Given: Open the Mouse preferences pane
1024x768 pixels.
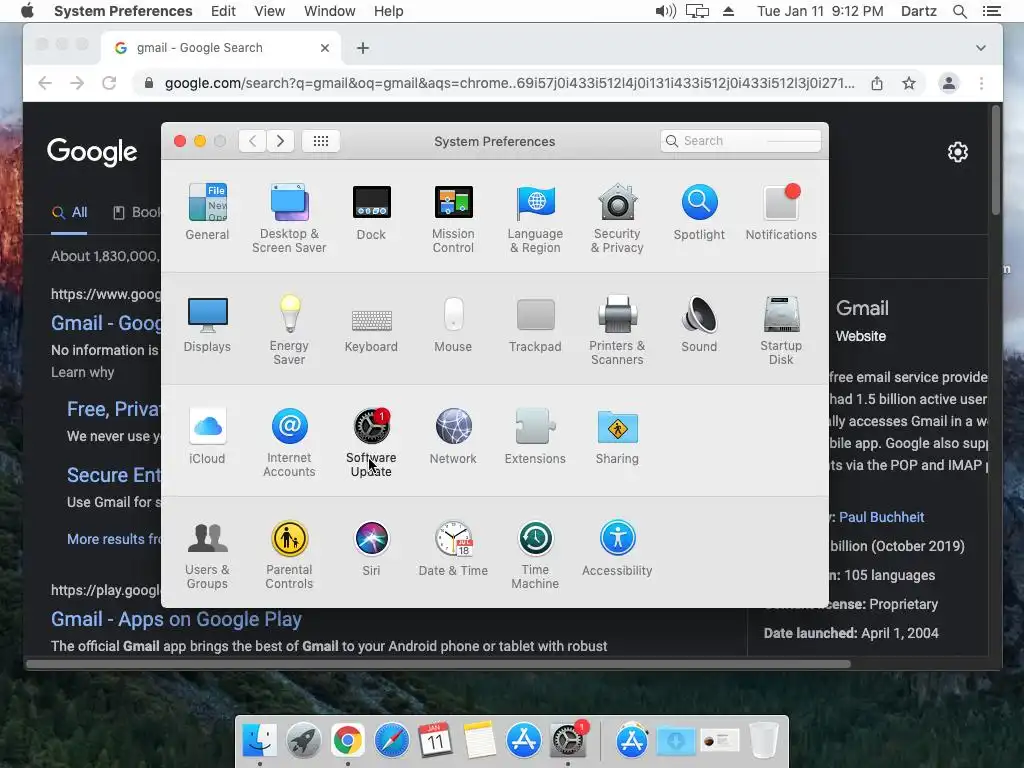Looking at the screenshot, I should [x=453, y=324].
